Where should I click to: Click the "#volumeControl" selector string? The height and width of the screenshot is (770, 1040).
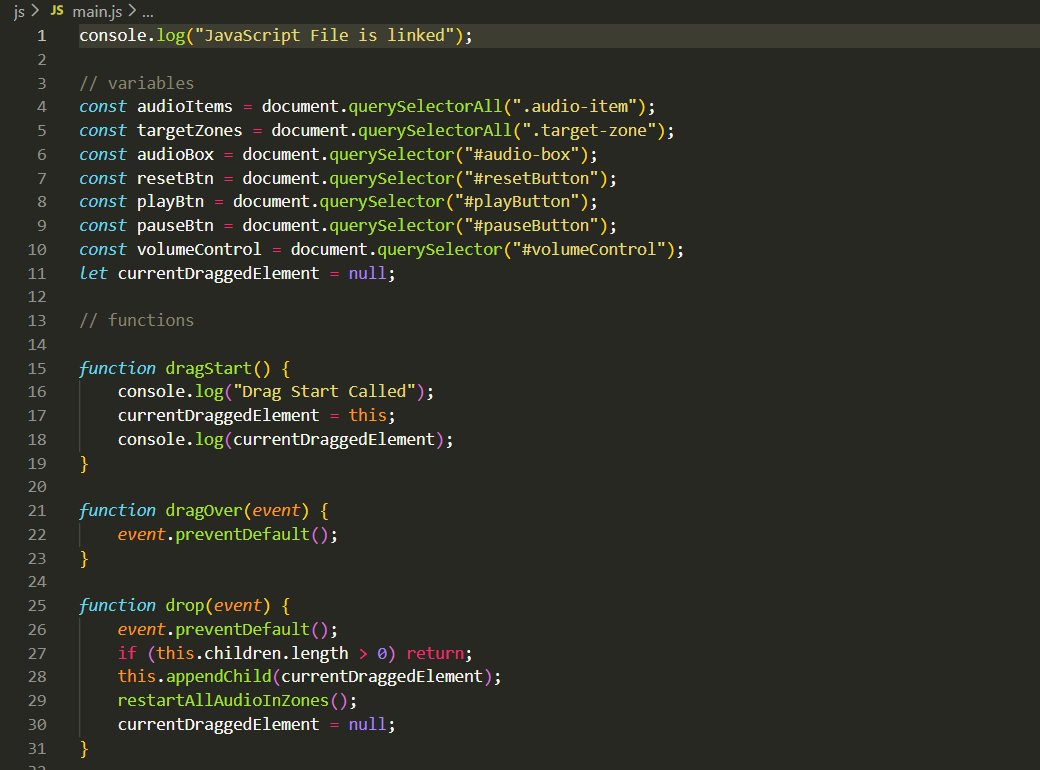coord(598,250)
